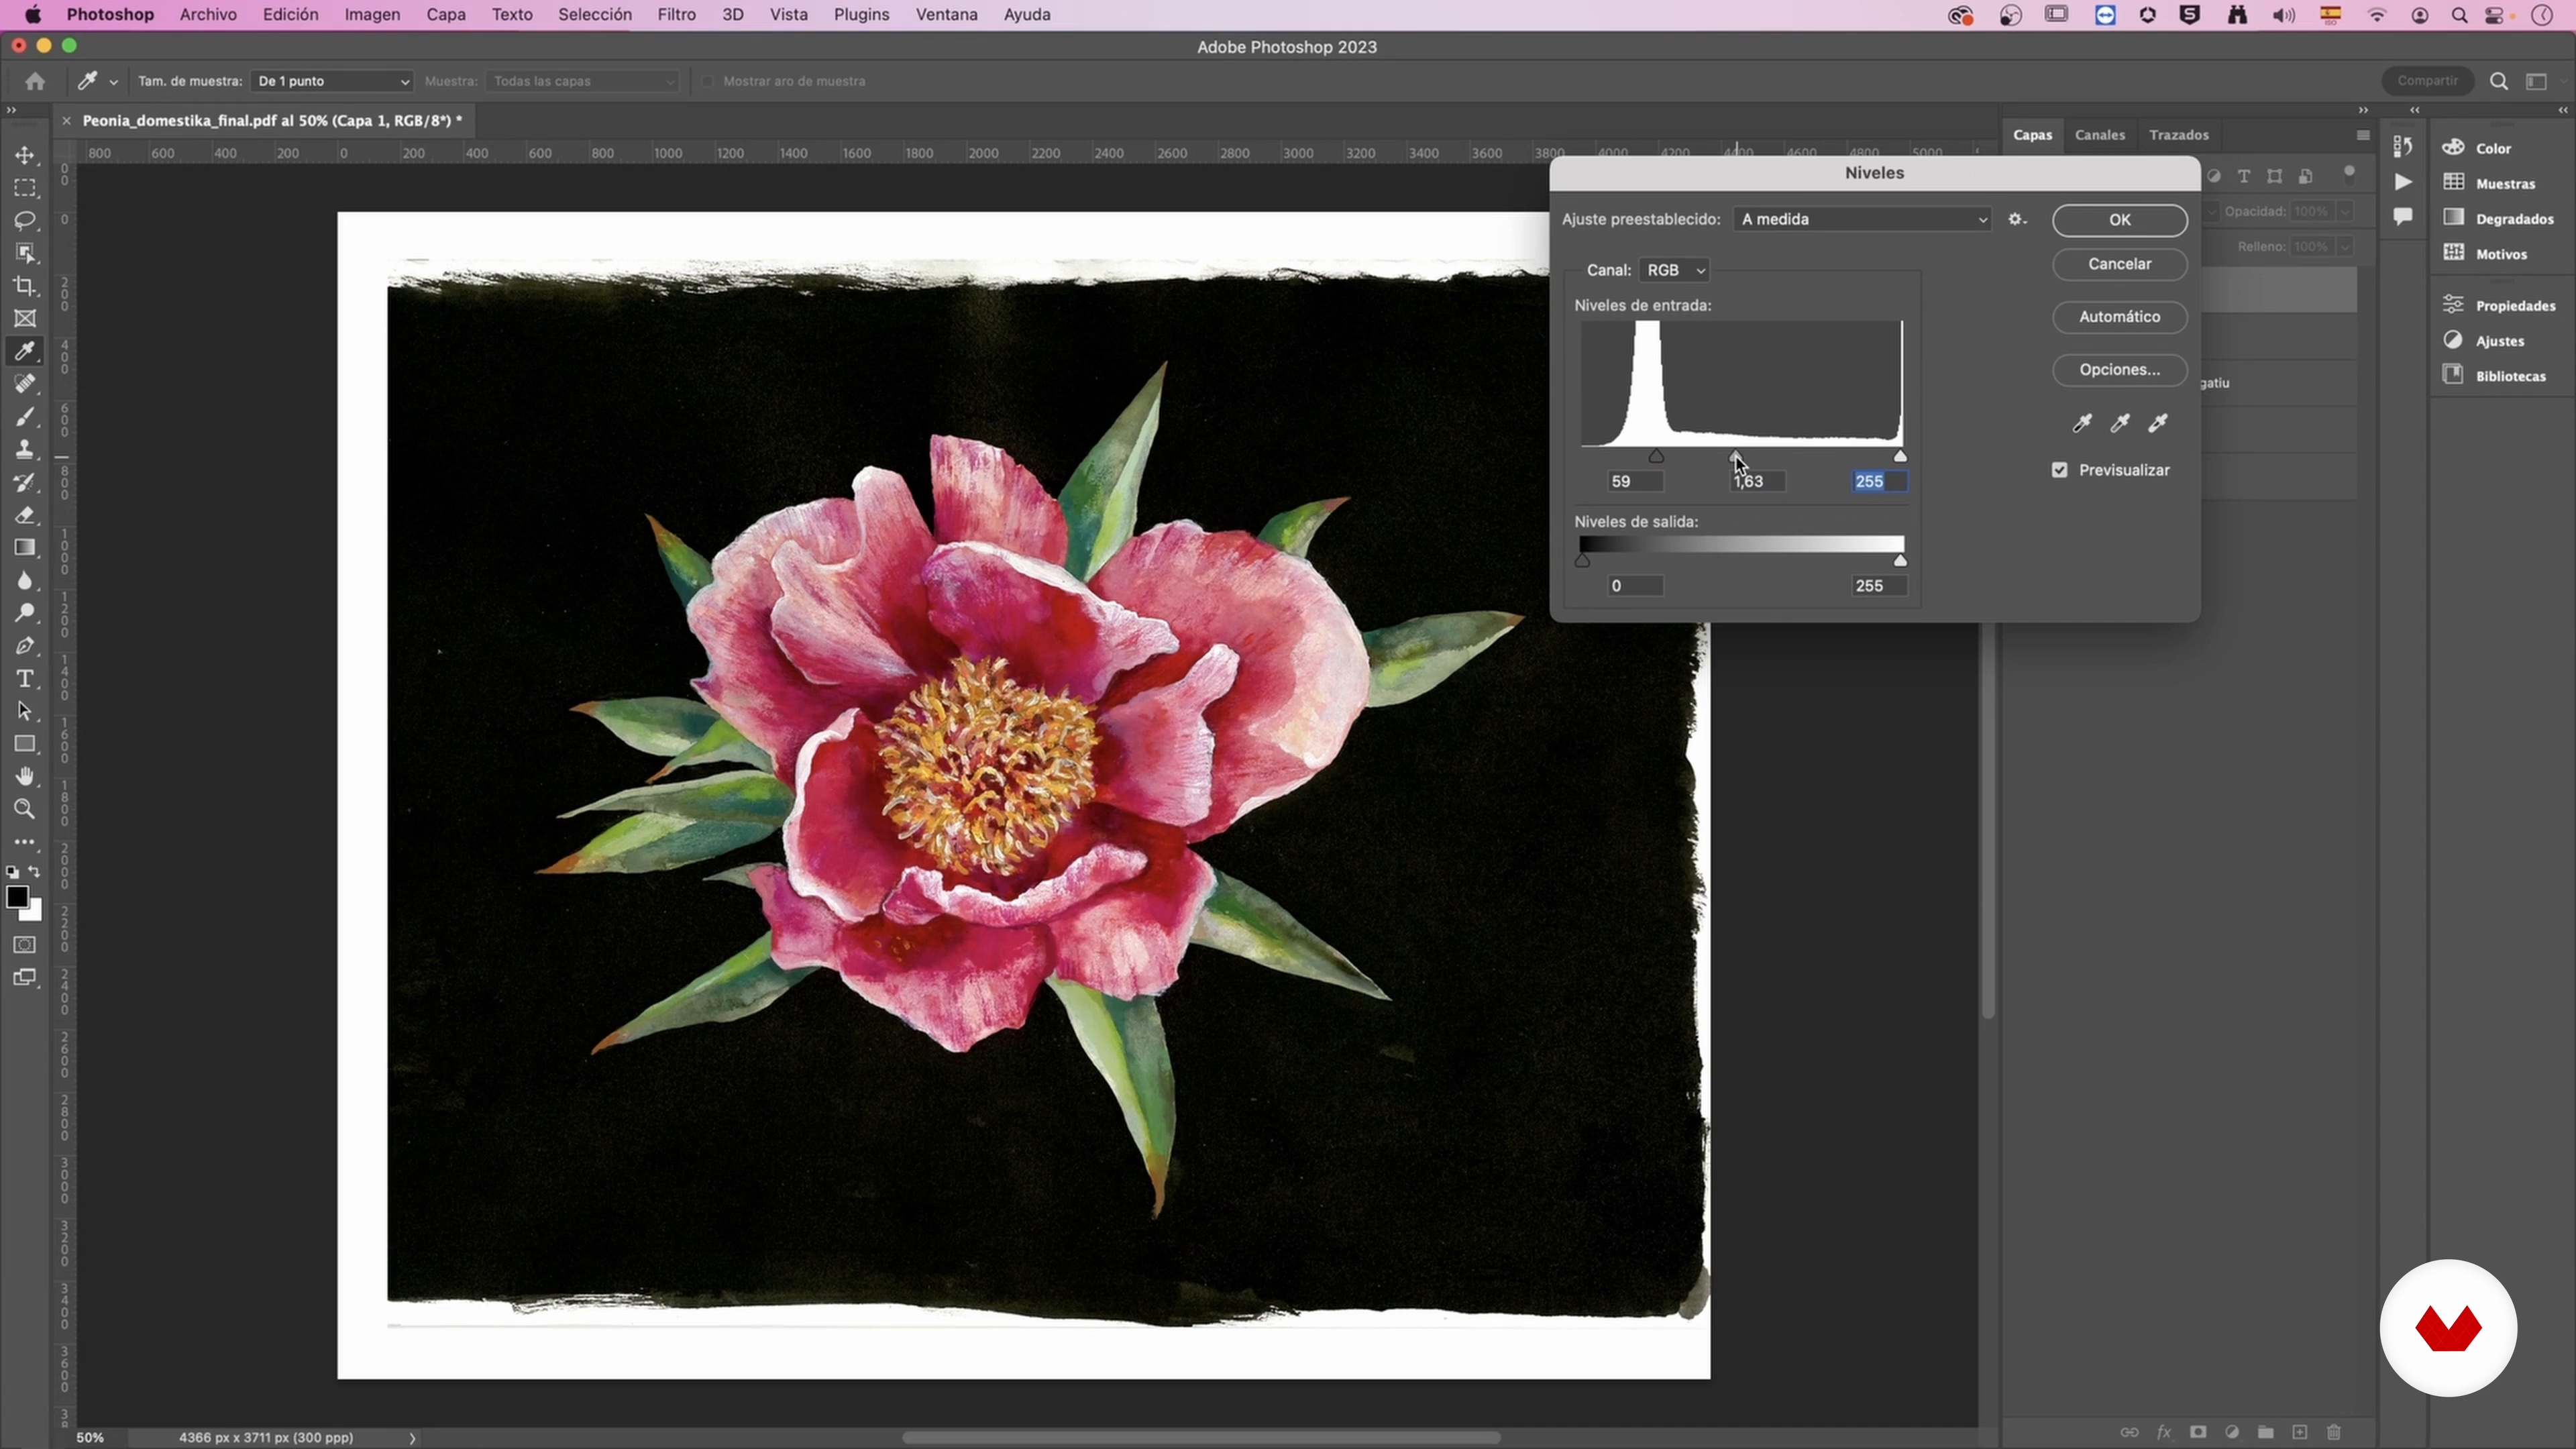Image resolution: width=2576 pixels, height=1449 pixels.
Task: Open the Imagen menu
Action: [x=372, y=15]
